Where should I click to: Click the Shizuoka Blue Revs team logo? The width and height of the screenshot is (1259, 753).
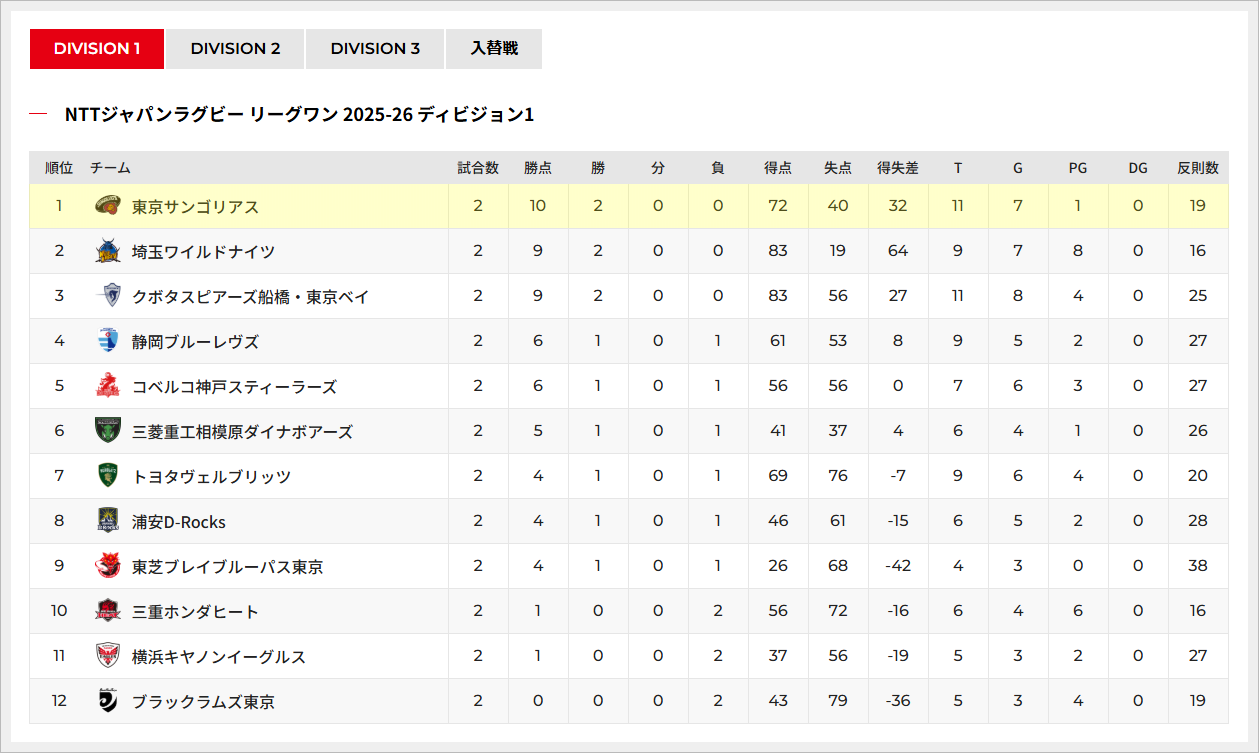click(x=108, y=341)
